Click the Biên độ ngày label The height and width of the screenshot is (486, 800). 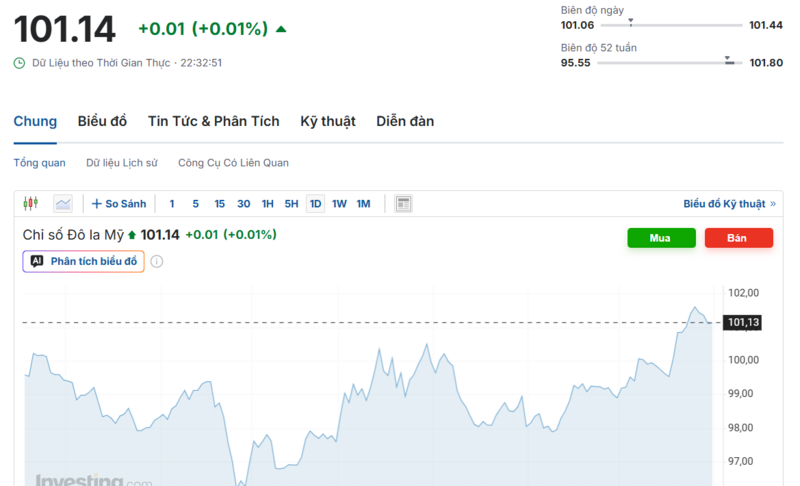pos(592,10)
